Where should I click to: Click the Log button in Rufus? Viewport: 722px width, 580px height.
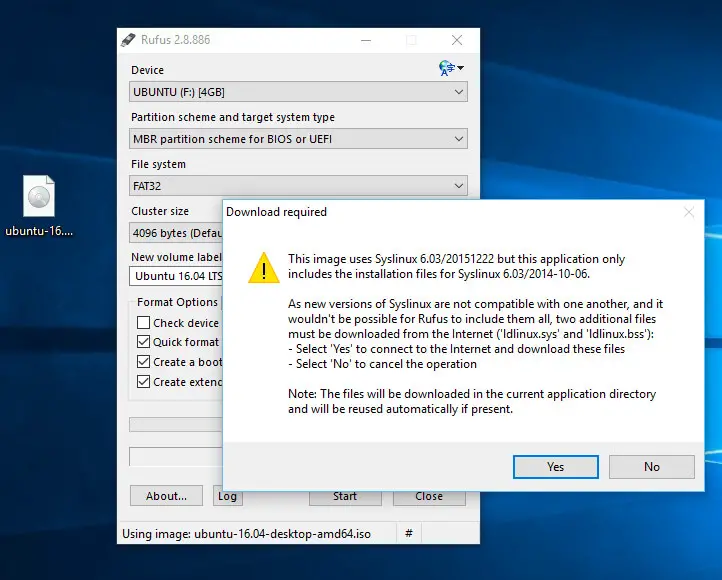point(227,497)
